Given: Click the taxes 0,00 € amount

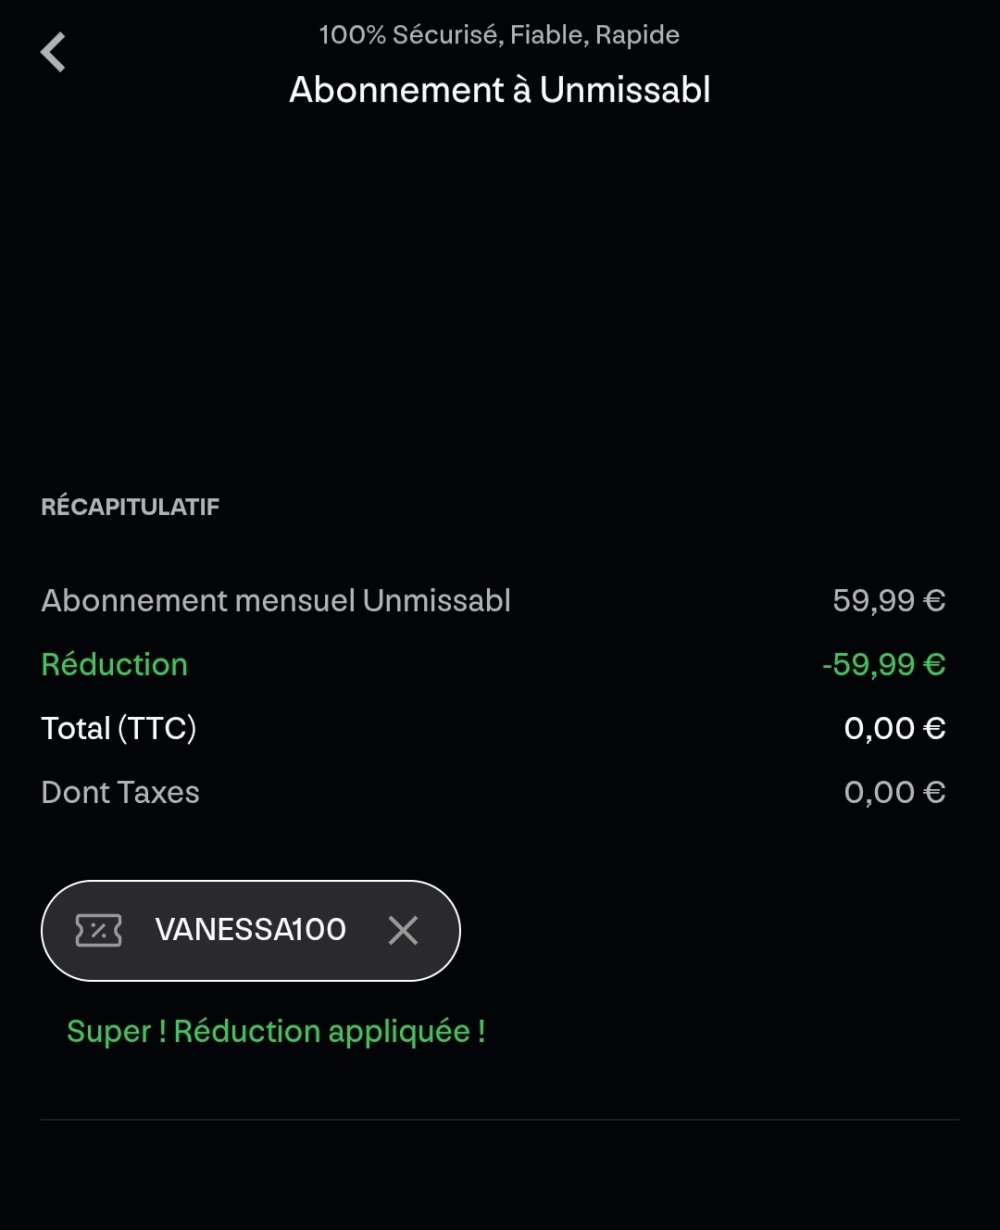Looking at the screenshot, I should point(894,793).
